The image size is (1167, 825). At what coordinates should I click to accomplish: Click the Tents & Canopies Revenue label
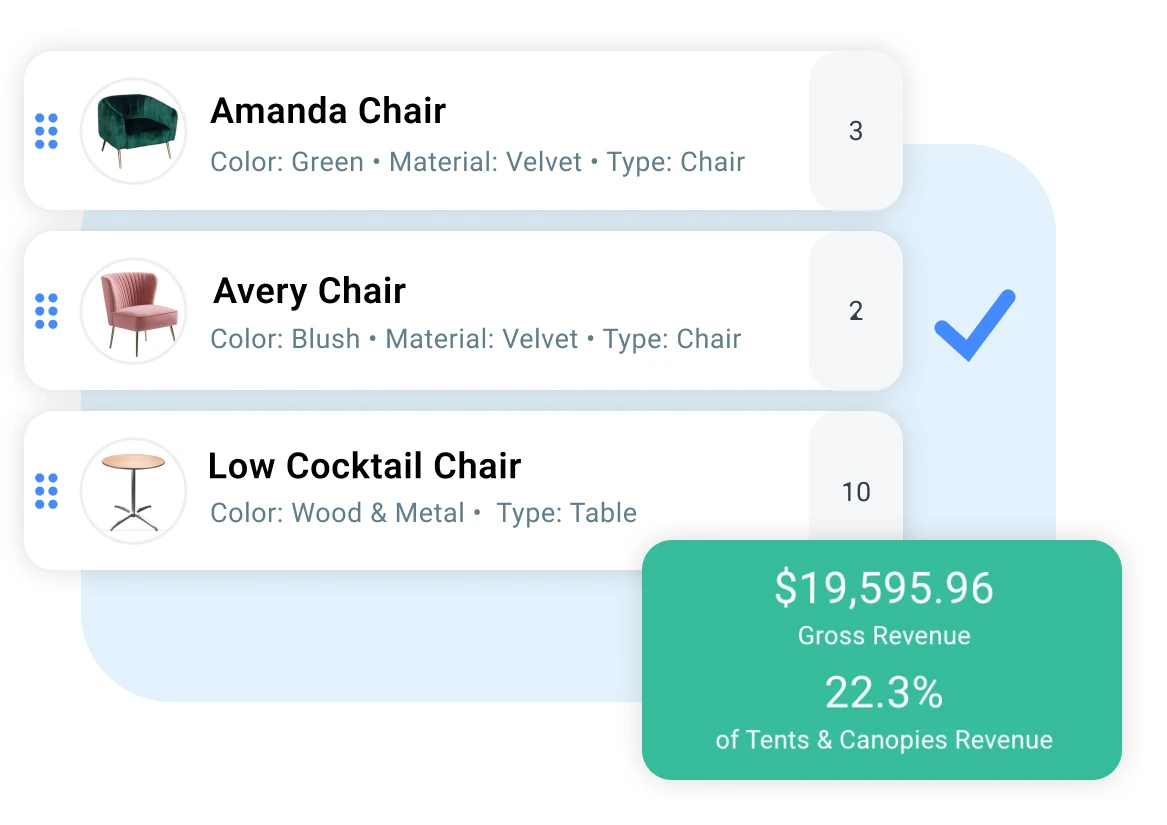[x=884, y=741]
